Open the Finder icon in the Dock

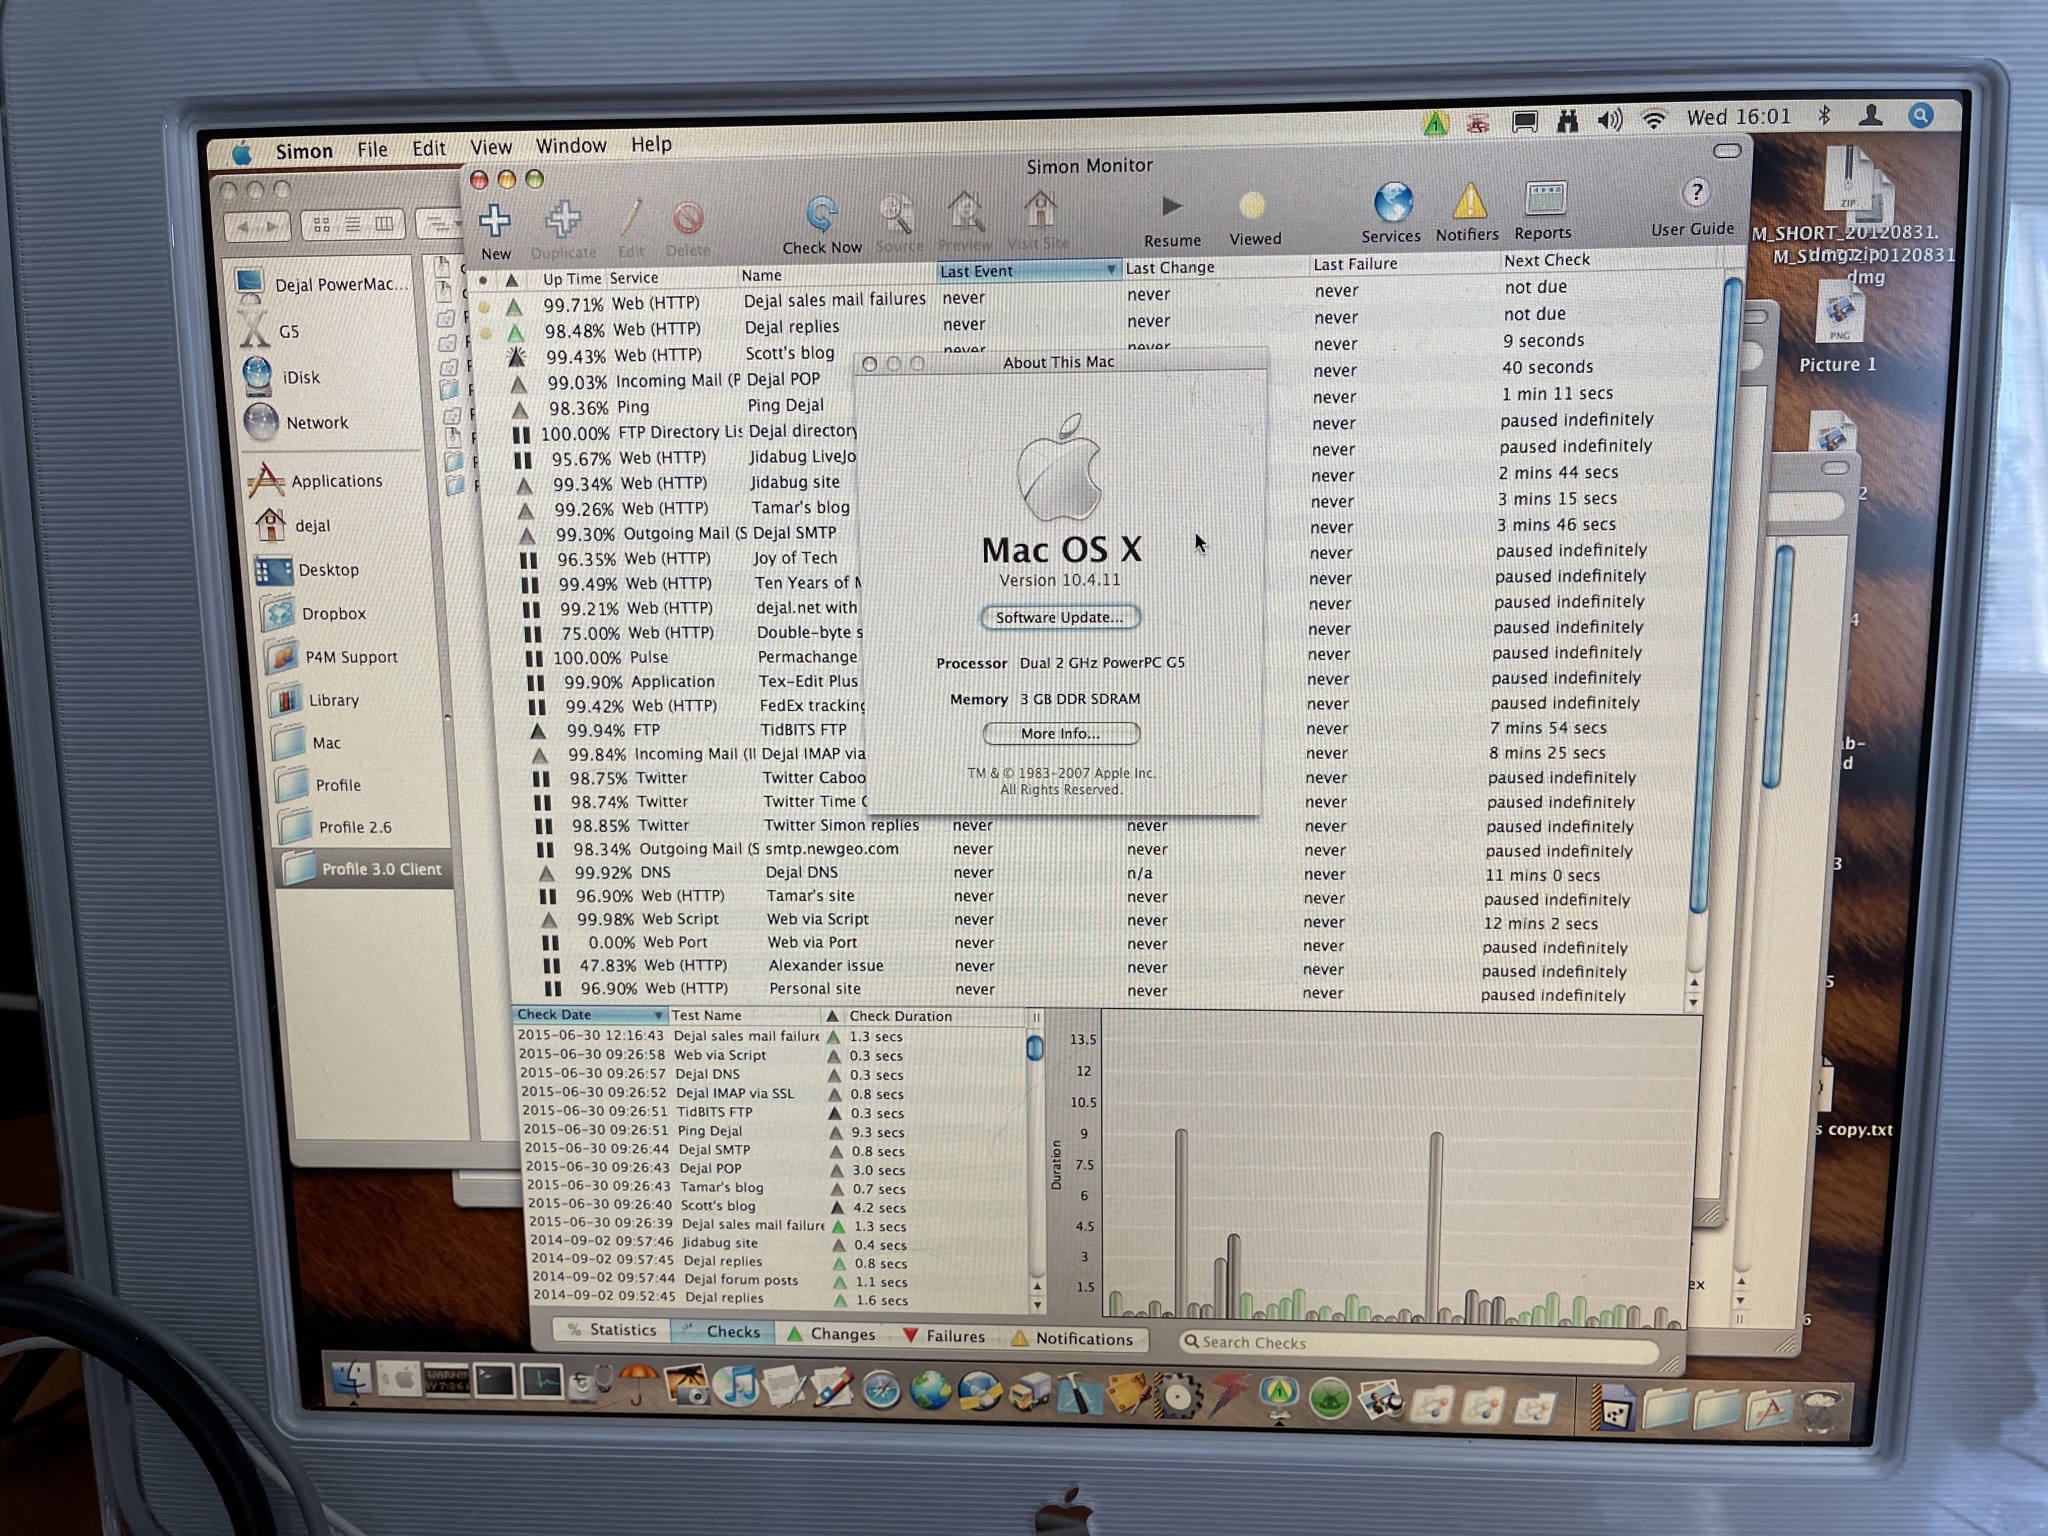[x=351, y=1379]
